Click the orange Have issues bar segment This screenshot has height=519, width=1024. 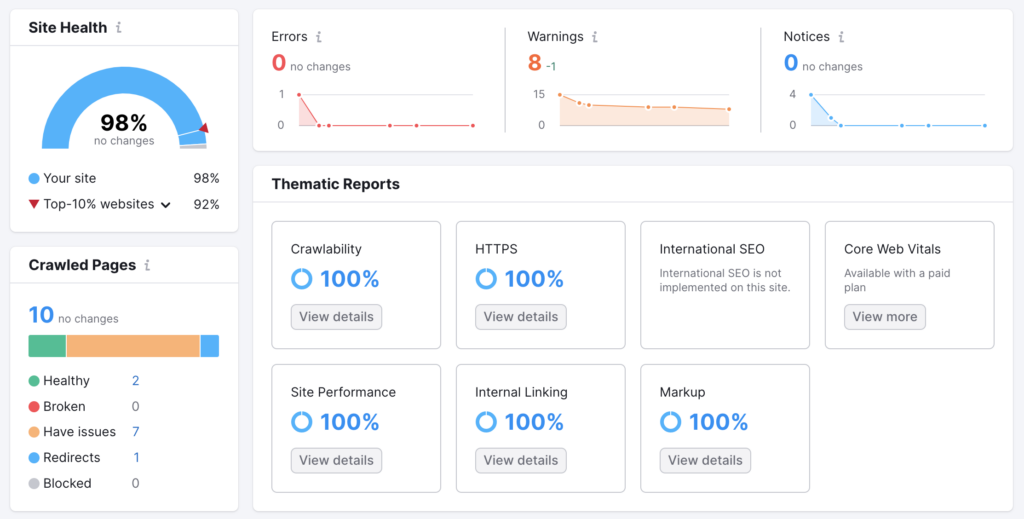[133, 346]
